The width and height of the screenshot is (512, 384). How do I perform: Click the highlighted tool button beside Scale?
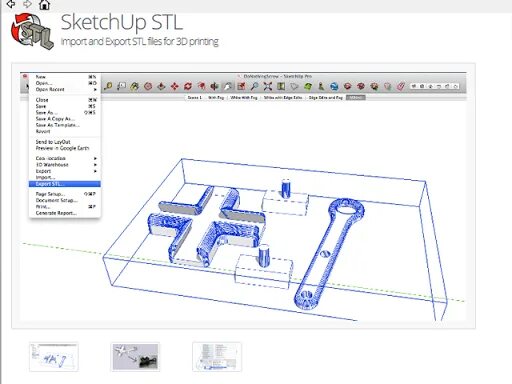(x=228, y=86)
